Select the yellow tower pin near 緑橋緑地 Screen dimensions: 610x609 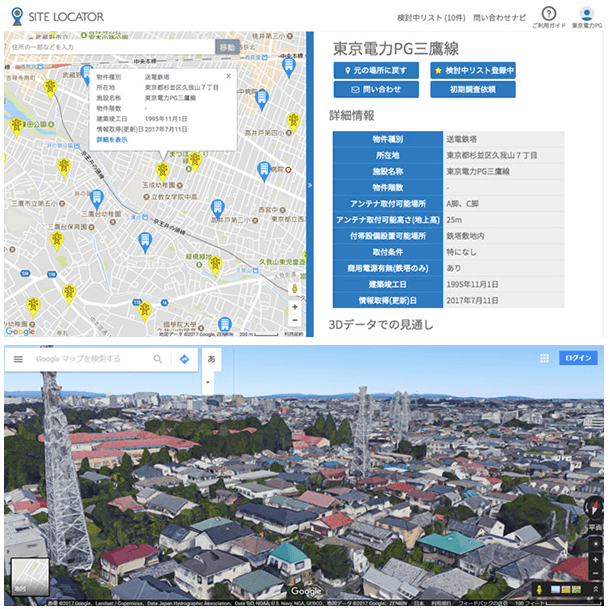click(x=215, y=266)
